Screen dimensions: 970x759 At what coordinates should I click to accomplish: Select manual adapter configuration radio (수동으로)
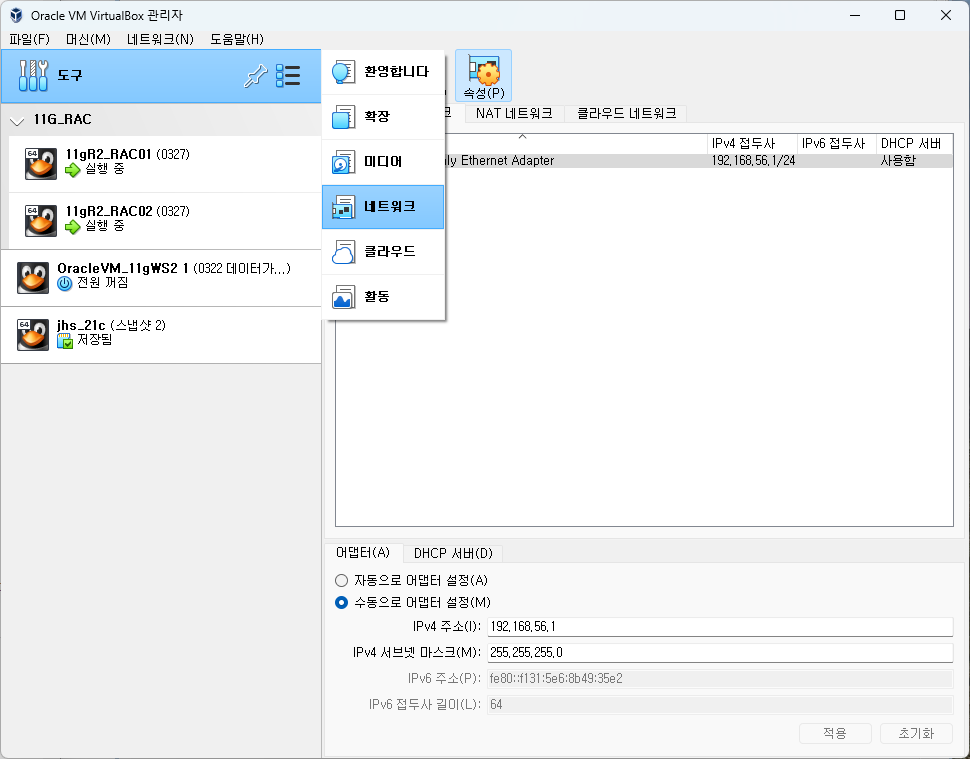click(341, 602)
